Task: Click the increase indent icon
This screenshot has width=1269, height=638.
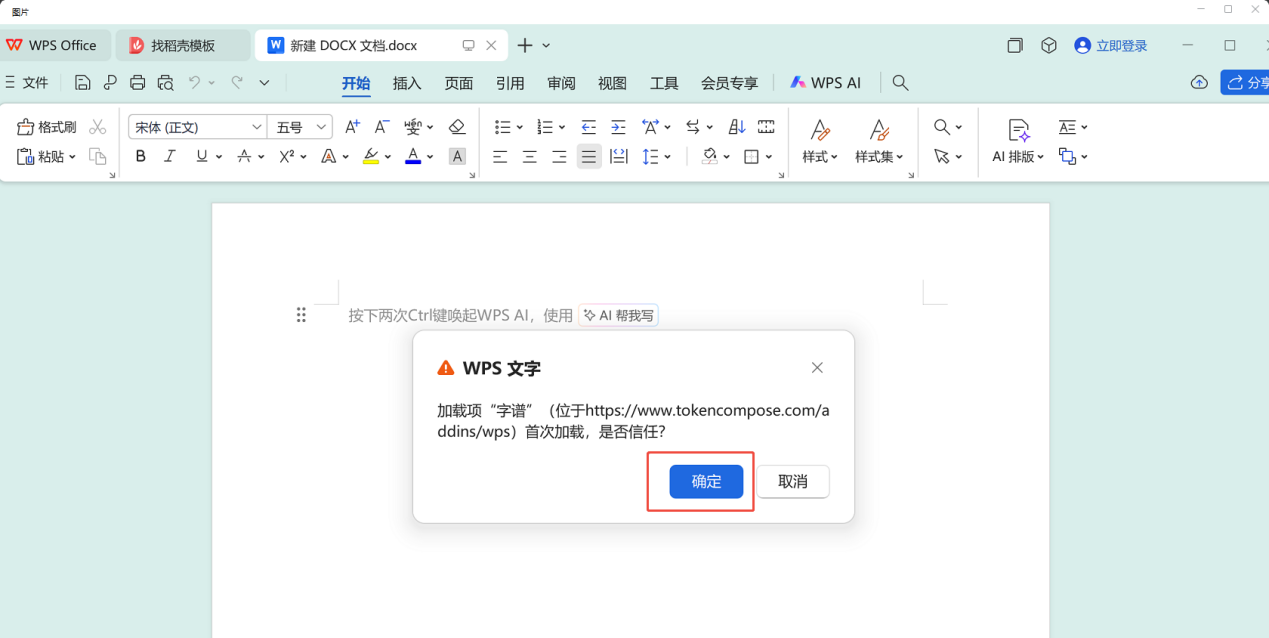Action: click(618, 127)
